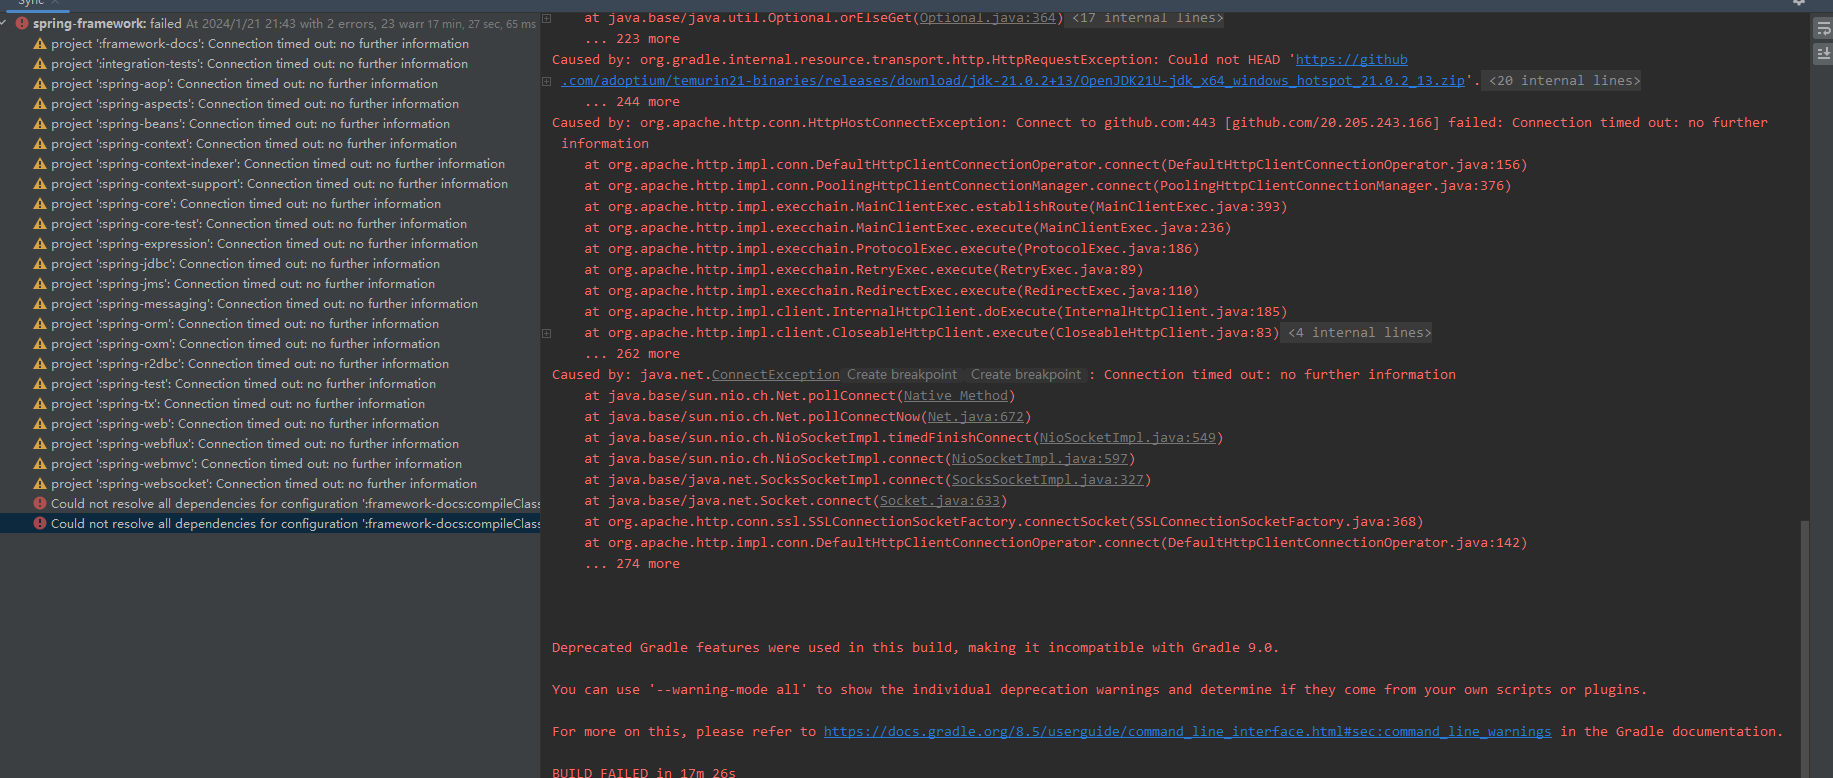1833x778 pixels.
Task: Click the console vertical scrollbar thumb
Action: (x=1805, y=648)
